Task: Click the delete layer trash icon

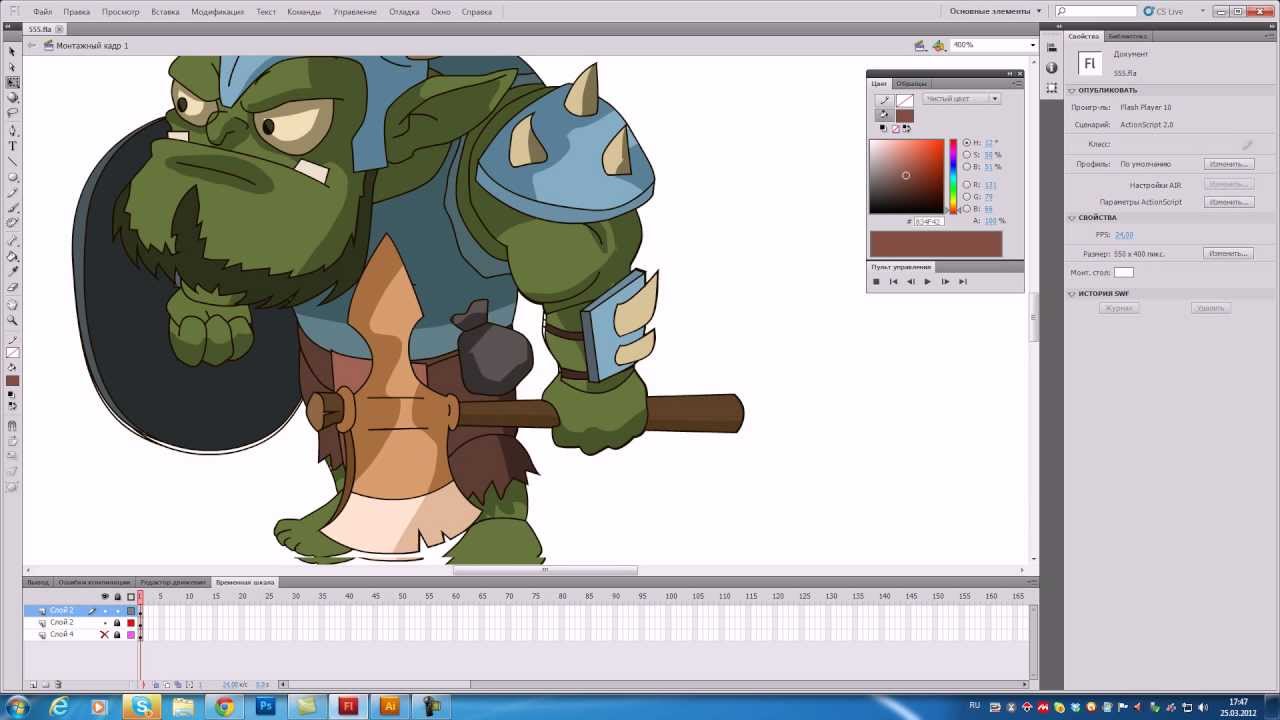Action: pyautogui.click(x=58, y=685)
